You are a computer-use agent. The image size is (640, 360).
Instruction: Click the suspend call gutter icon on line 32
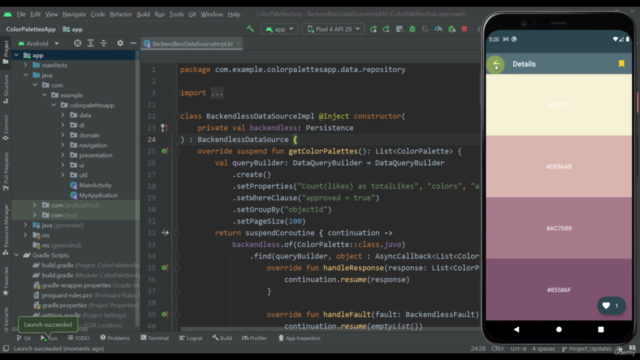[165, 233]
